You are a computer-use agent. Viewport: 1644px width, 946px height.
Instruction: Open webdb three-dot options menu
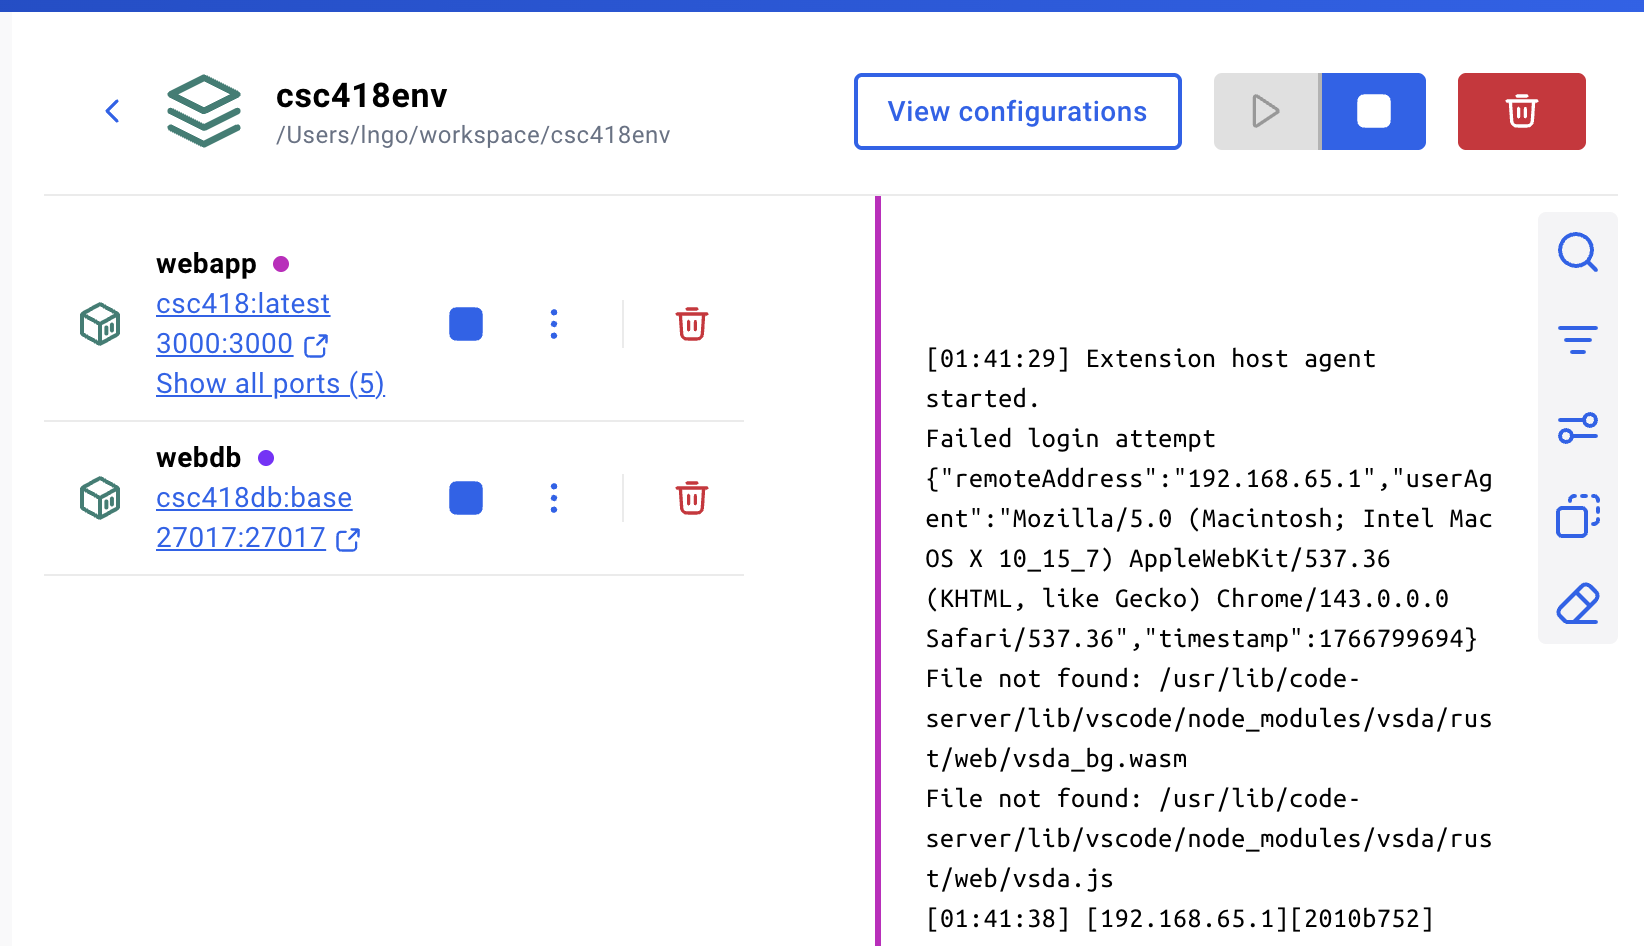pos(554,498)
